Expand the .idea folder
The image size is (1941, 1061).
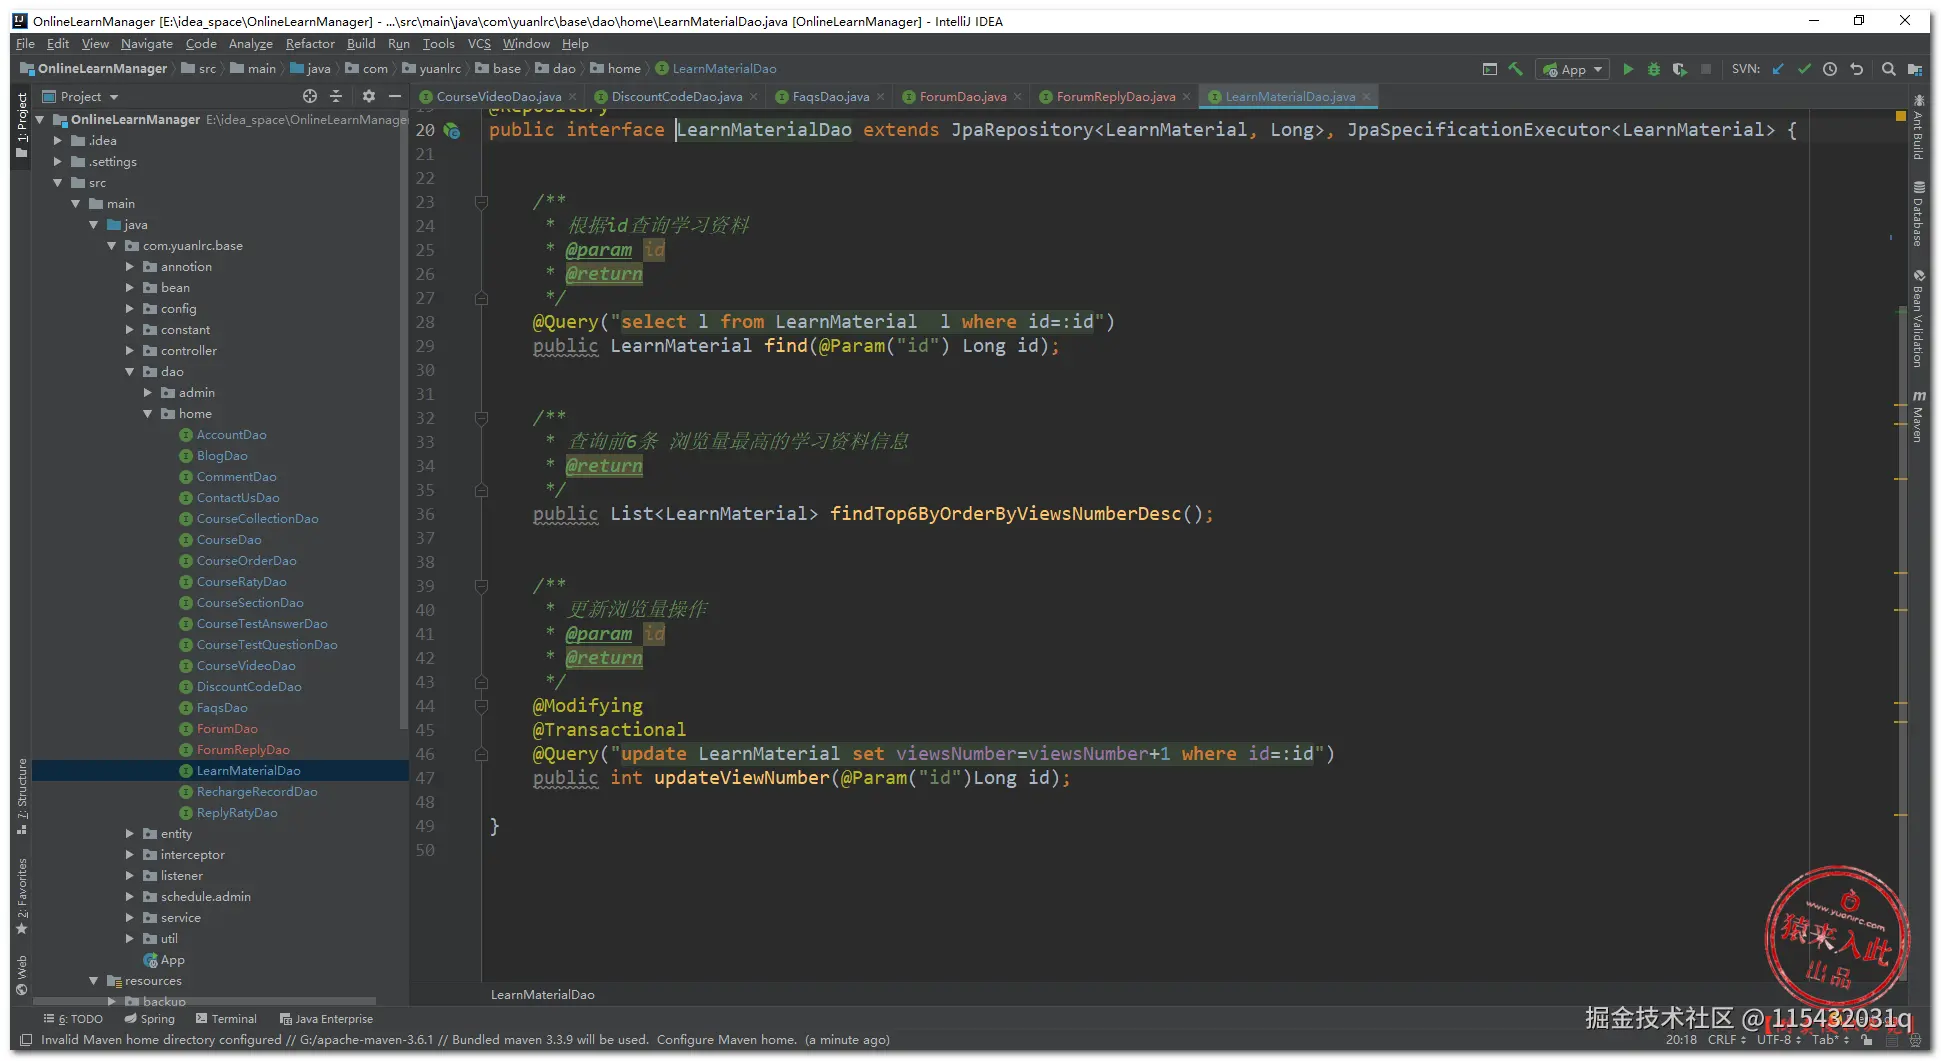tap(58, 141)
